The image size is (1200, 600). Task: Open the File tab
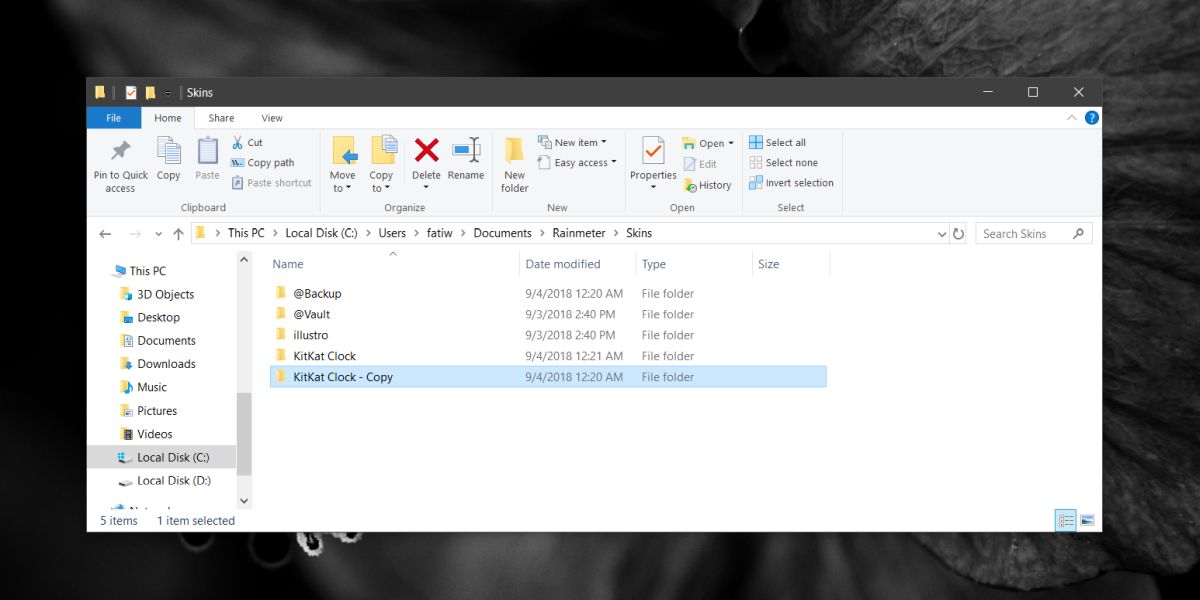pyautogui.click(x=114, y=118)
